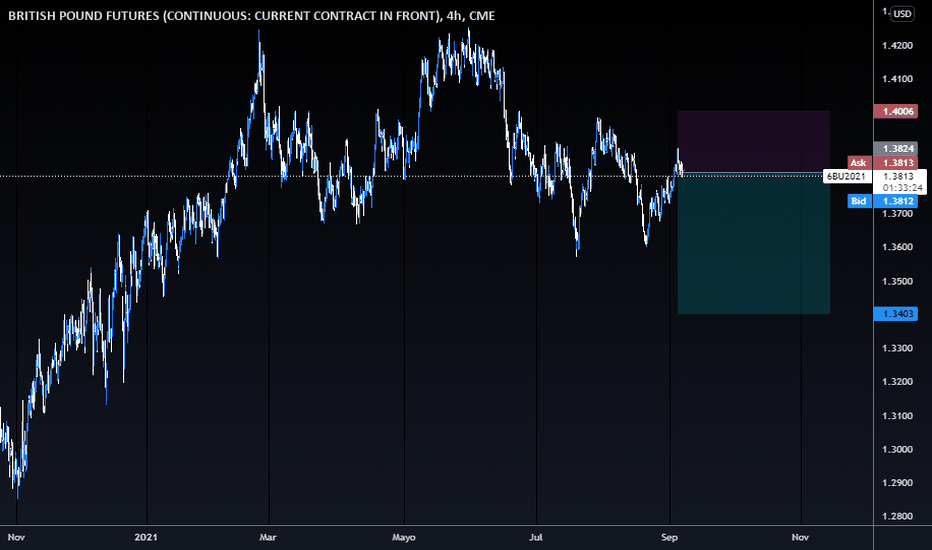Select the blue 1.3403 target price label
The height and width of the screenshot is (550, 932).
[896, 313]
